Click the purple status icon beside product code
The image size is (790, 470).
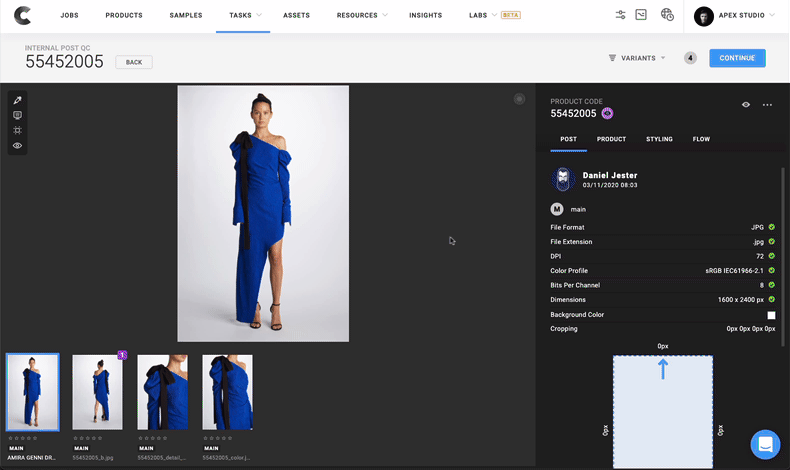click(x=607, y=113)
